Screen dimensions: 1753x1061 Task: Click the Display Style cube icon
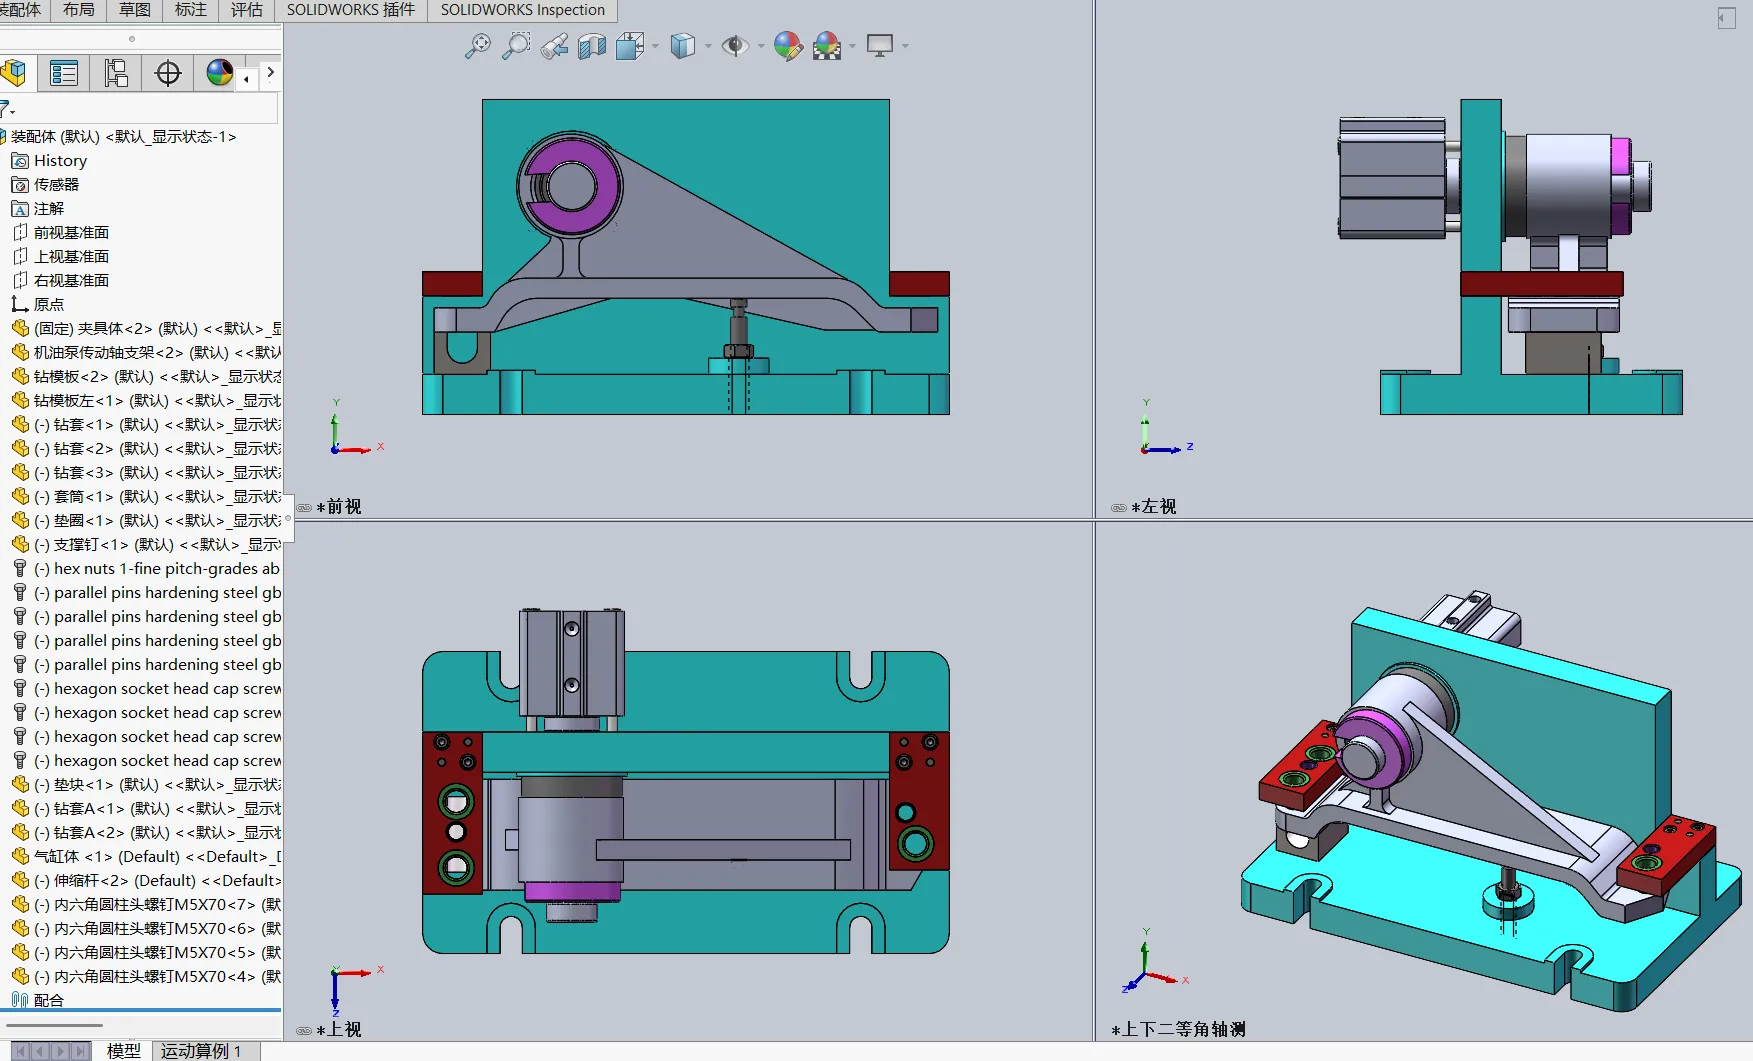(x=683, y=46)
